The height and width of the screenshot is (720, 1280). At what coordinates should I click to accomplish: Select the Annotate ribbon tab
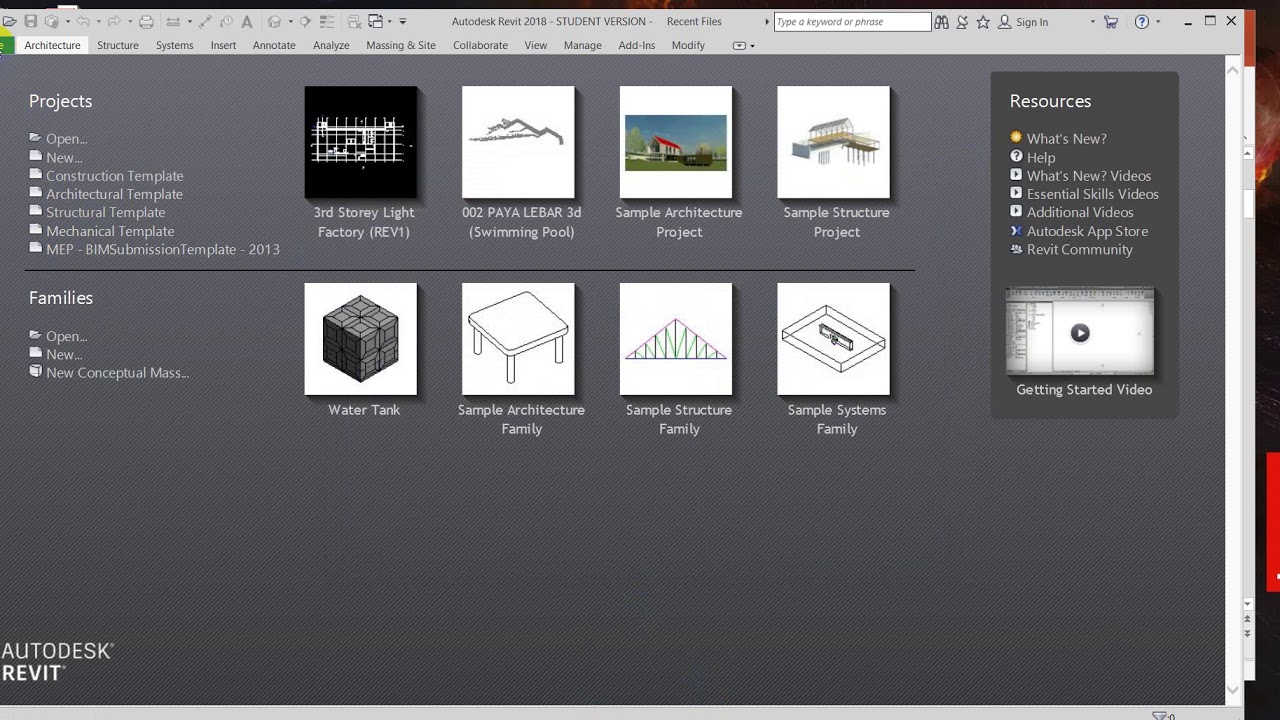tap(274, 45)
